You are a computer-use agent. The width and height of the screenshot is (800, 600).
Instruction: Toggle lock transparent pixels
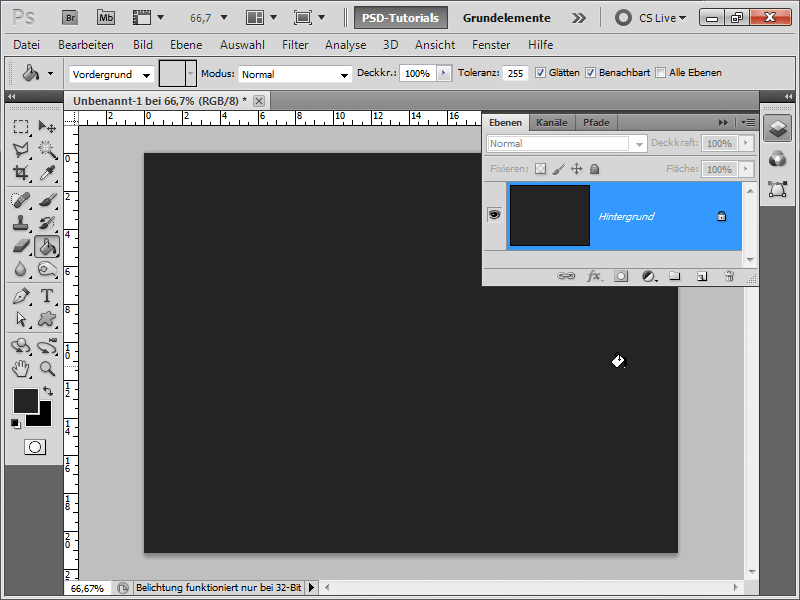pos(540,169)
